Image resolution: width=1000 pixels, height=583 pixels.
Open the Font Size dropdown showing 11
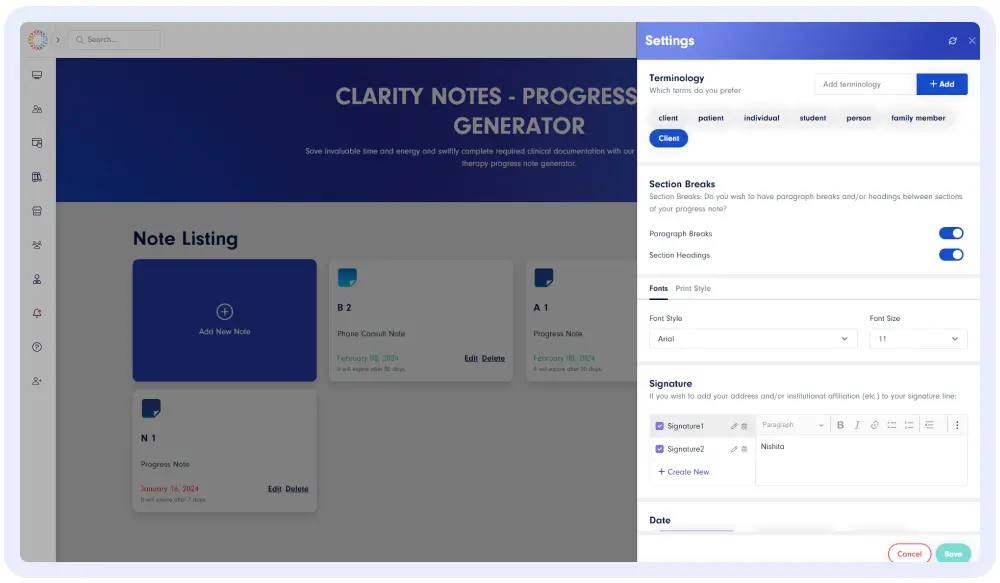(918, 339)
